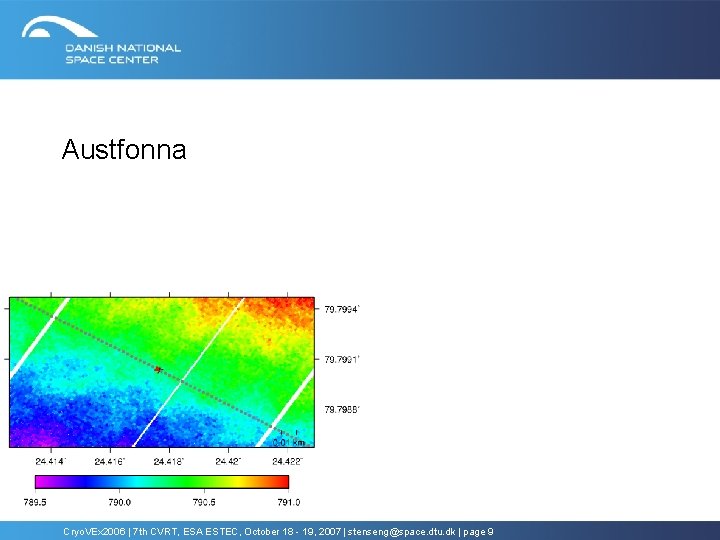
Task: Click the Danish National Space Center arch logo
Action: pos(59,27)
